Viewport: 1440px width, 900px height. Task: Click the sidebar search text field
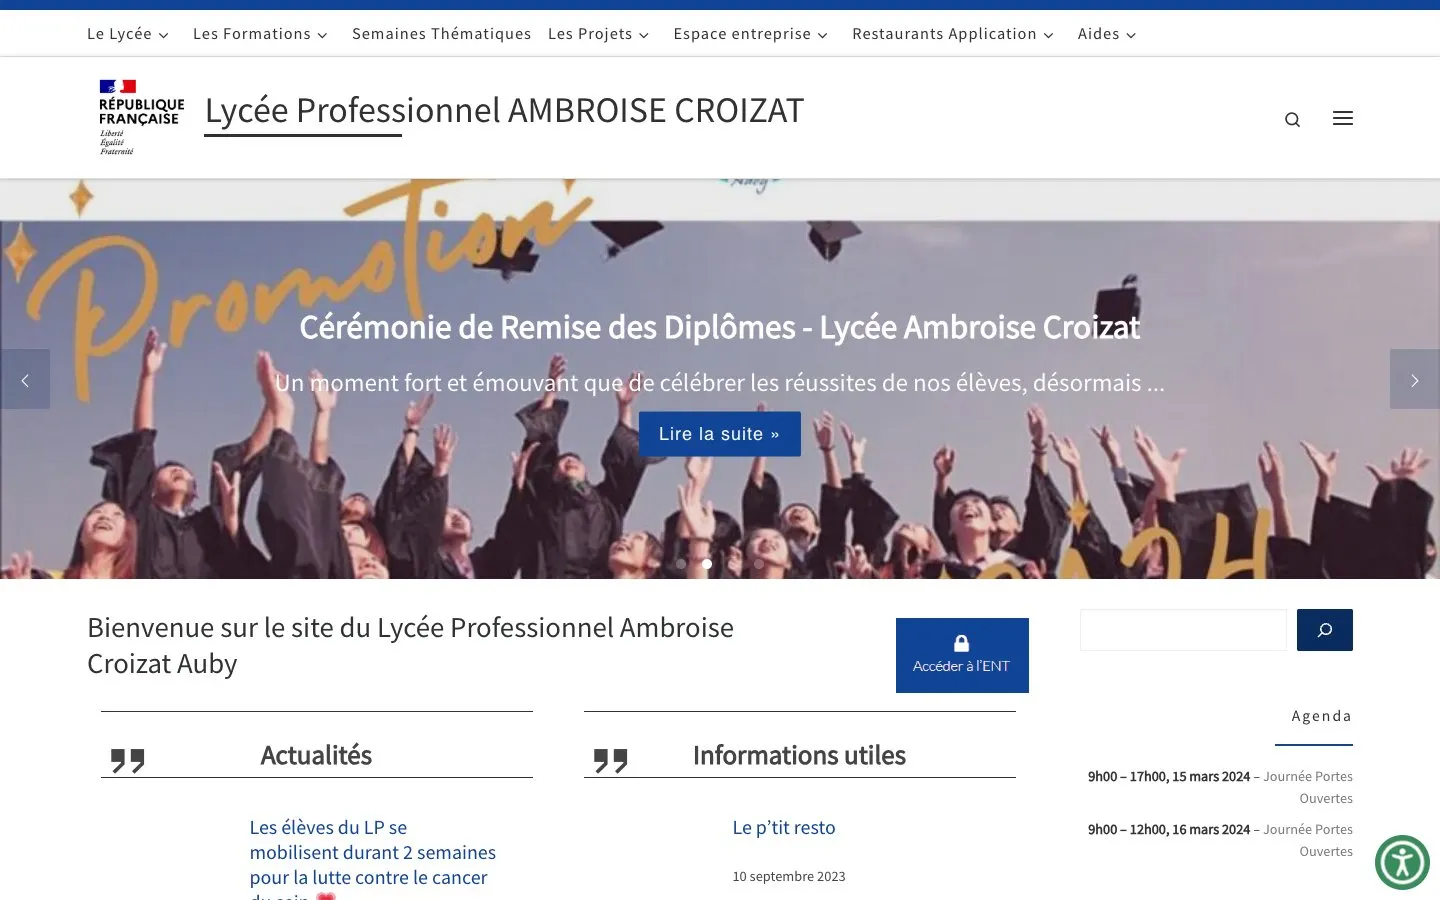pos(1183,630)
